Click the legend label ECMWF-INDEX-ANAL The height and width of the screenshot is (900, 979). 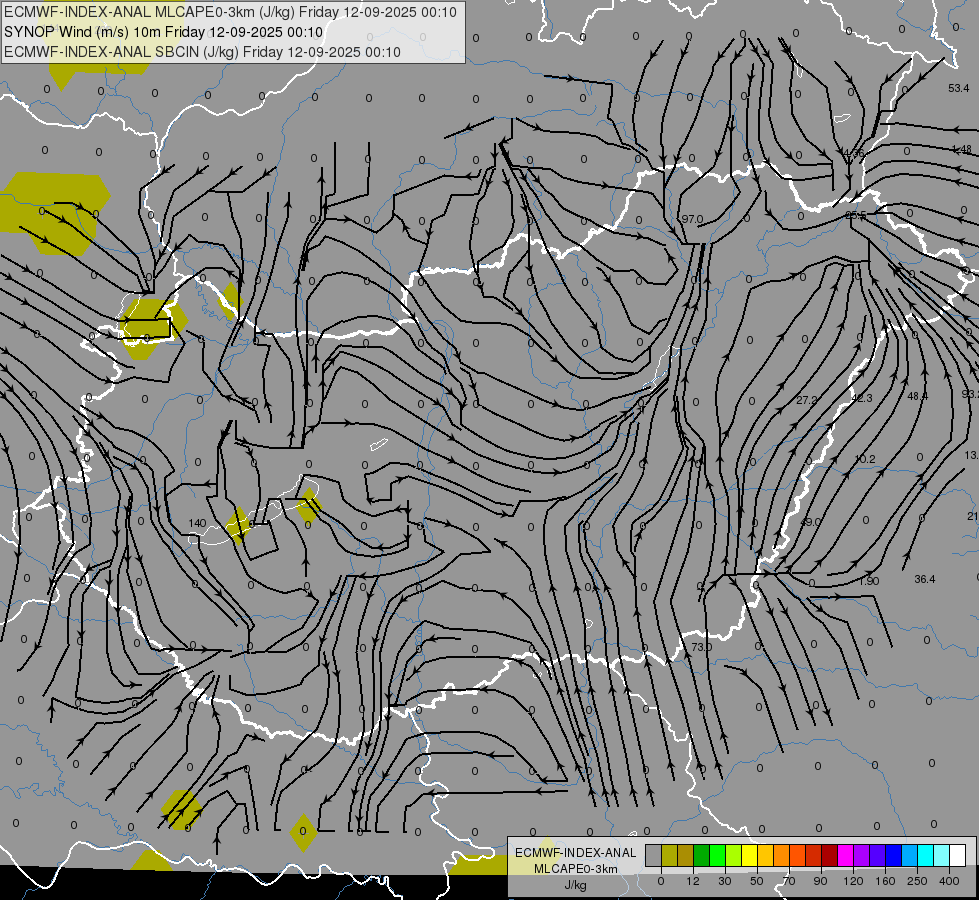tap(576, 853)
